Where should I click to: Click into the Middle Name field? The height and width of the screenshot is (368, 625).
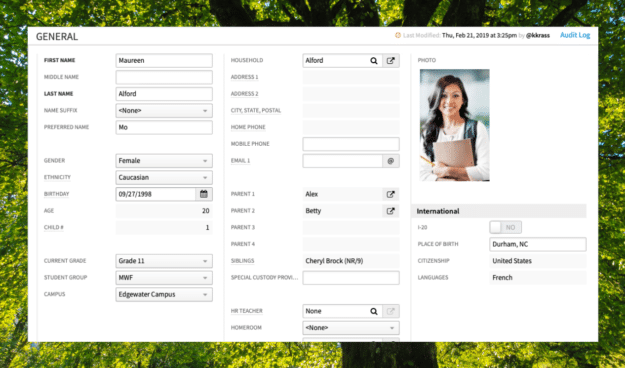tap(164, 77)
